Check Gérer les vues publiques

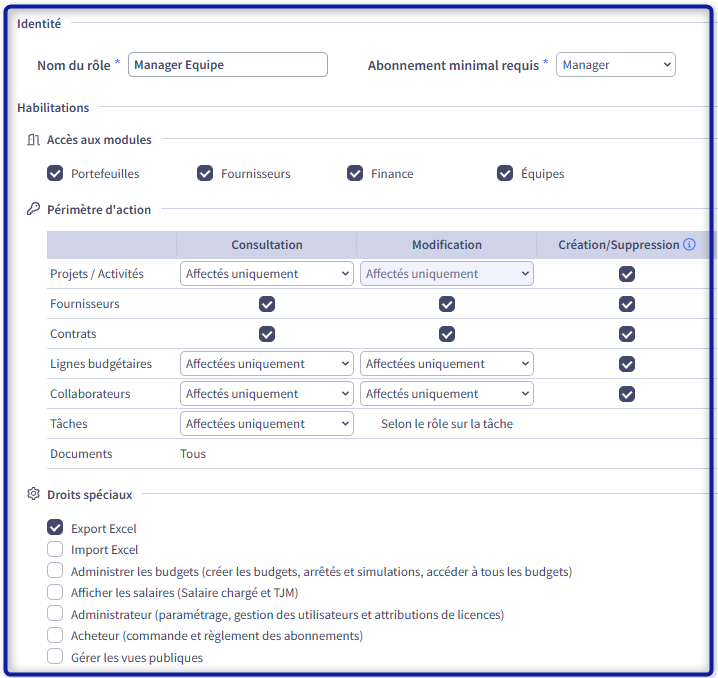(x=55, y=656)
